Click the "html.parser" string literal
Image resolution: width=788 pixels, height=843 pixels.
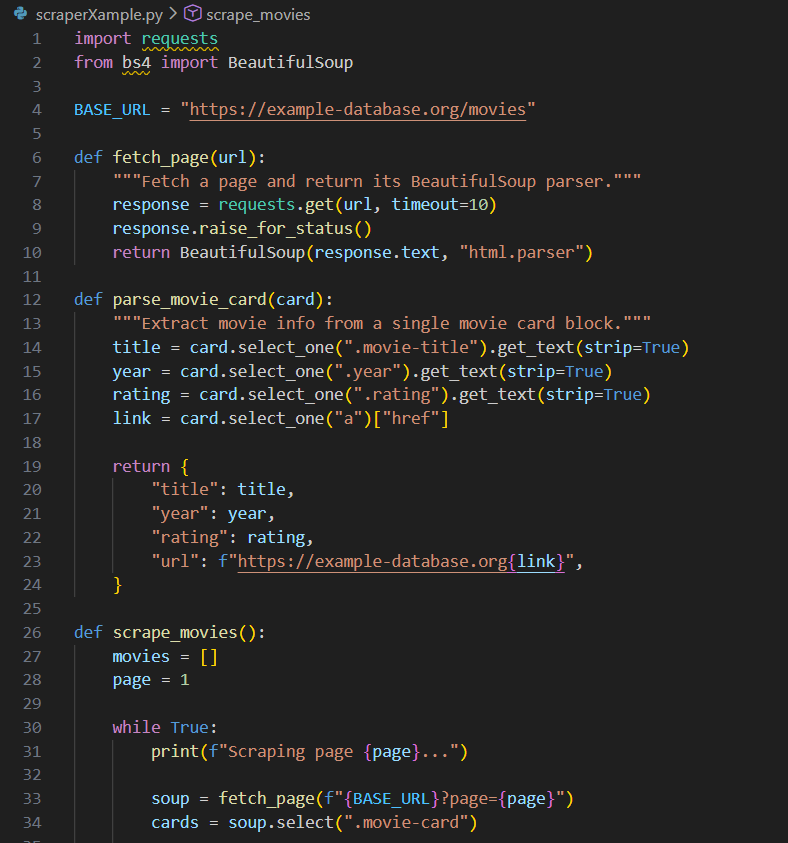(522, 252)
